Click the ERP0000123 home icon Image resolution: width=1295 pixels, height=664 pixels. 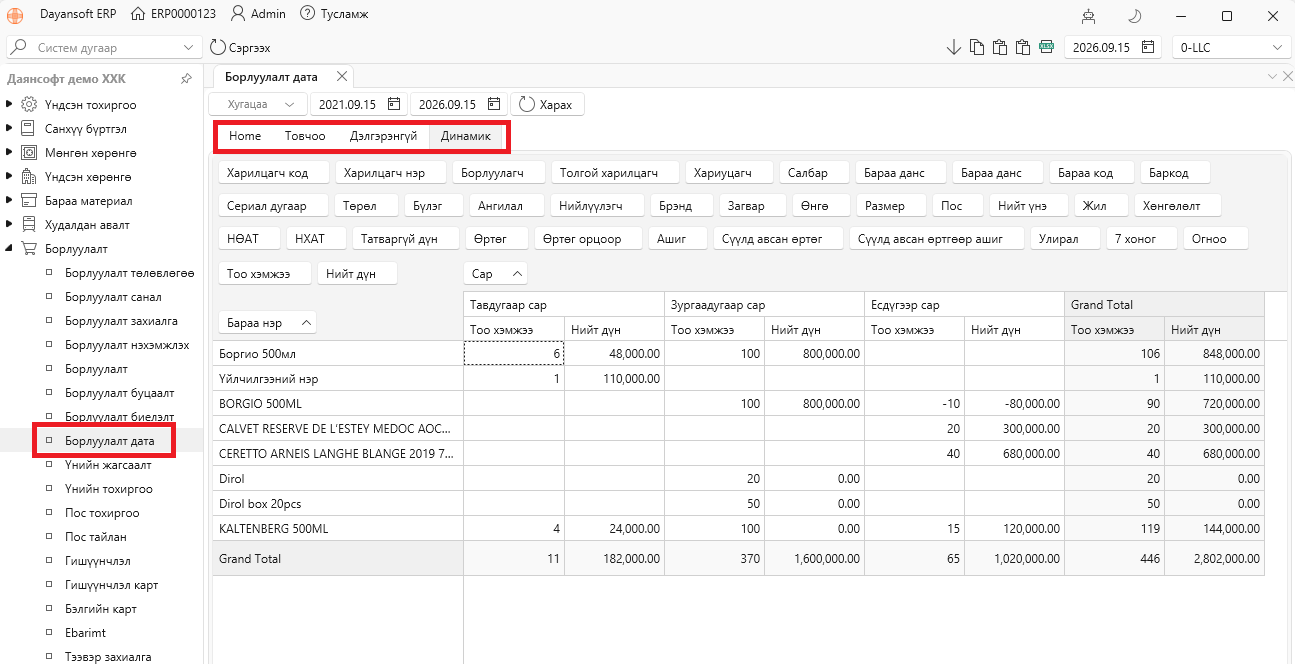(x=139, y=14)
